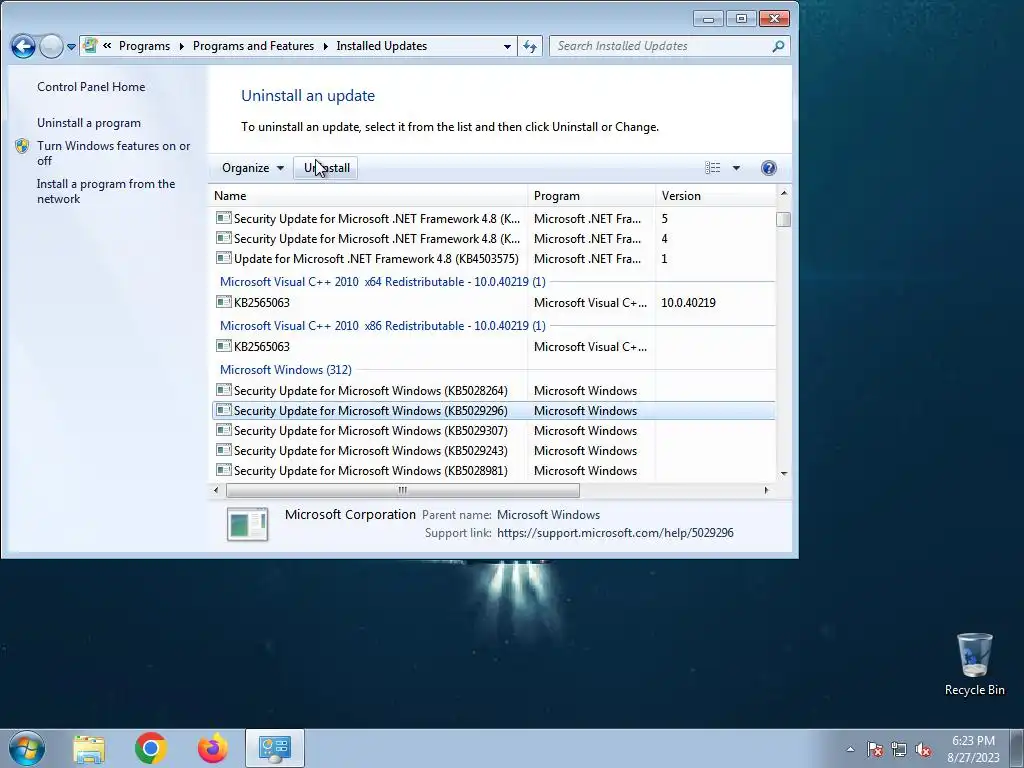This screenshot has width=1024, height=768.
Task: Expand arrow after Programs breadcrumb
Action: (x=182, y=46)
